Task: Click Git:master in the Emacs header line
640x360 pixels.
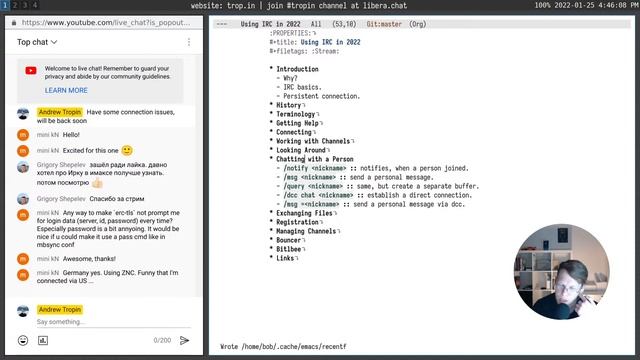Action: click(x=384, y=24)
